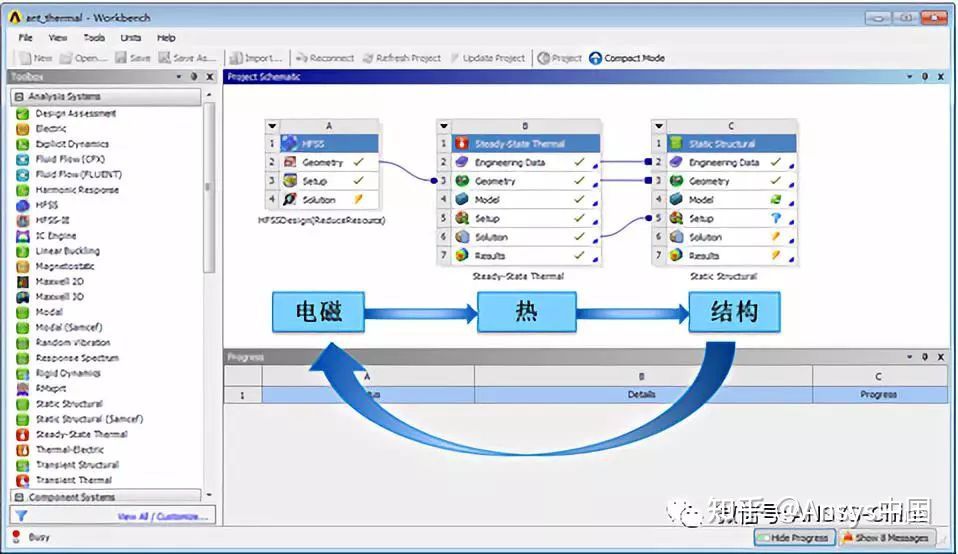
Task: Select Steady-State Thermal toolbox icon
Action: (x=23, y=434)
